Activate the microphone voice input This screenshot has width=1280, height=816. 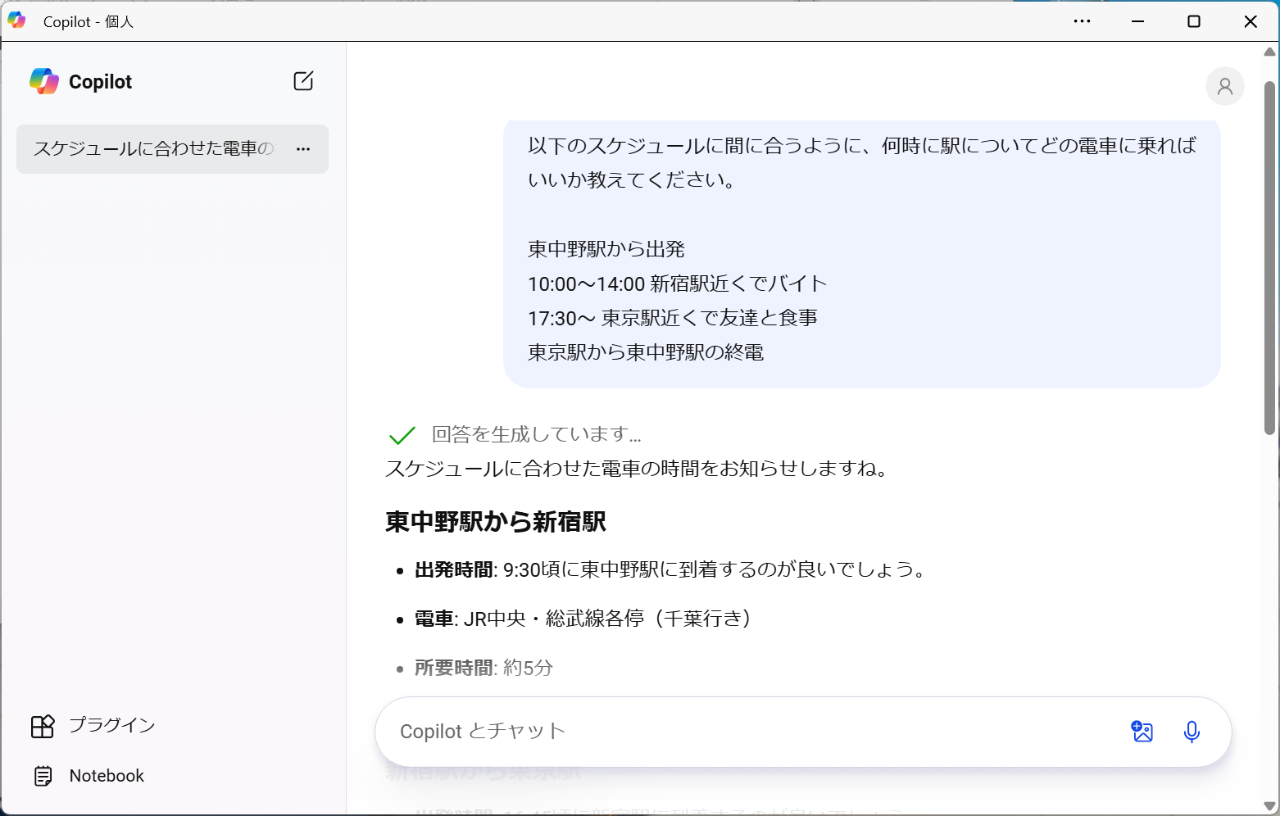click(1191, 731)
